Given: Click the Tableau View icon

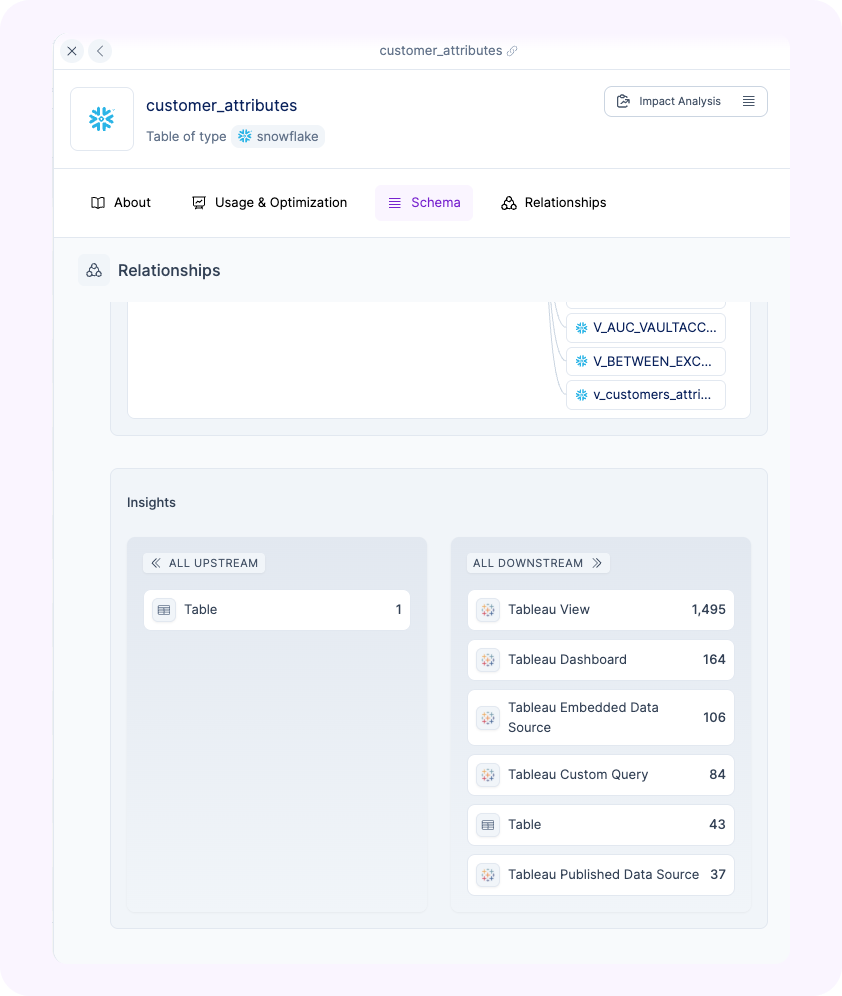Looking at the screenshot, I should point(488,610).
